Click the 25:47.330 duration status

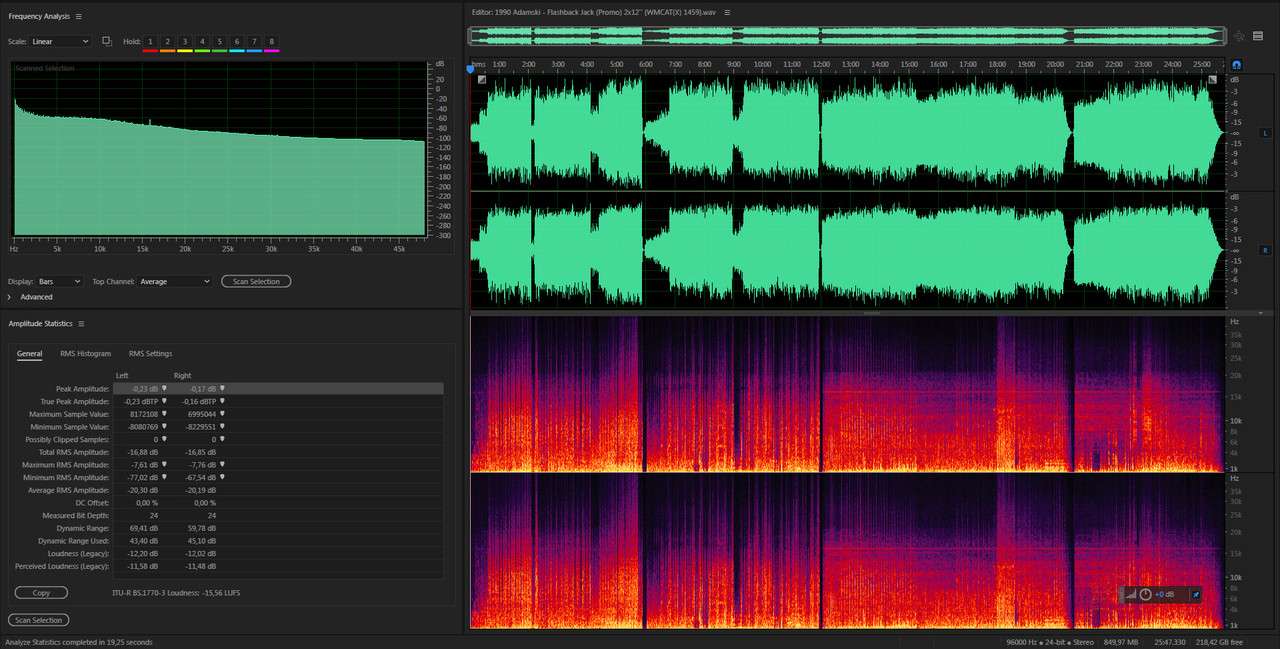[x=1170, y=642]
